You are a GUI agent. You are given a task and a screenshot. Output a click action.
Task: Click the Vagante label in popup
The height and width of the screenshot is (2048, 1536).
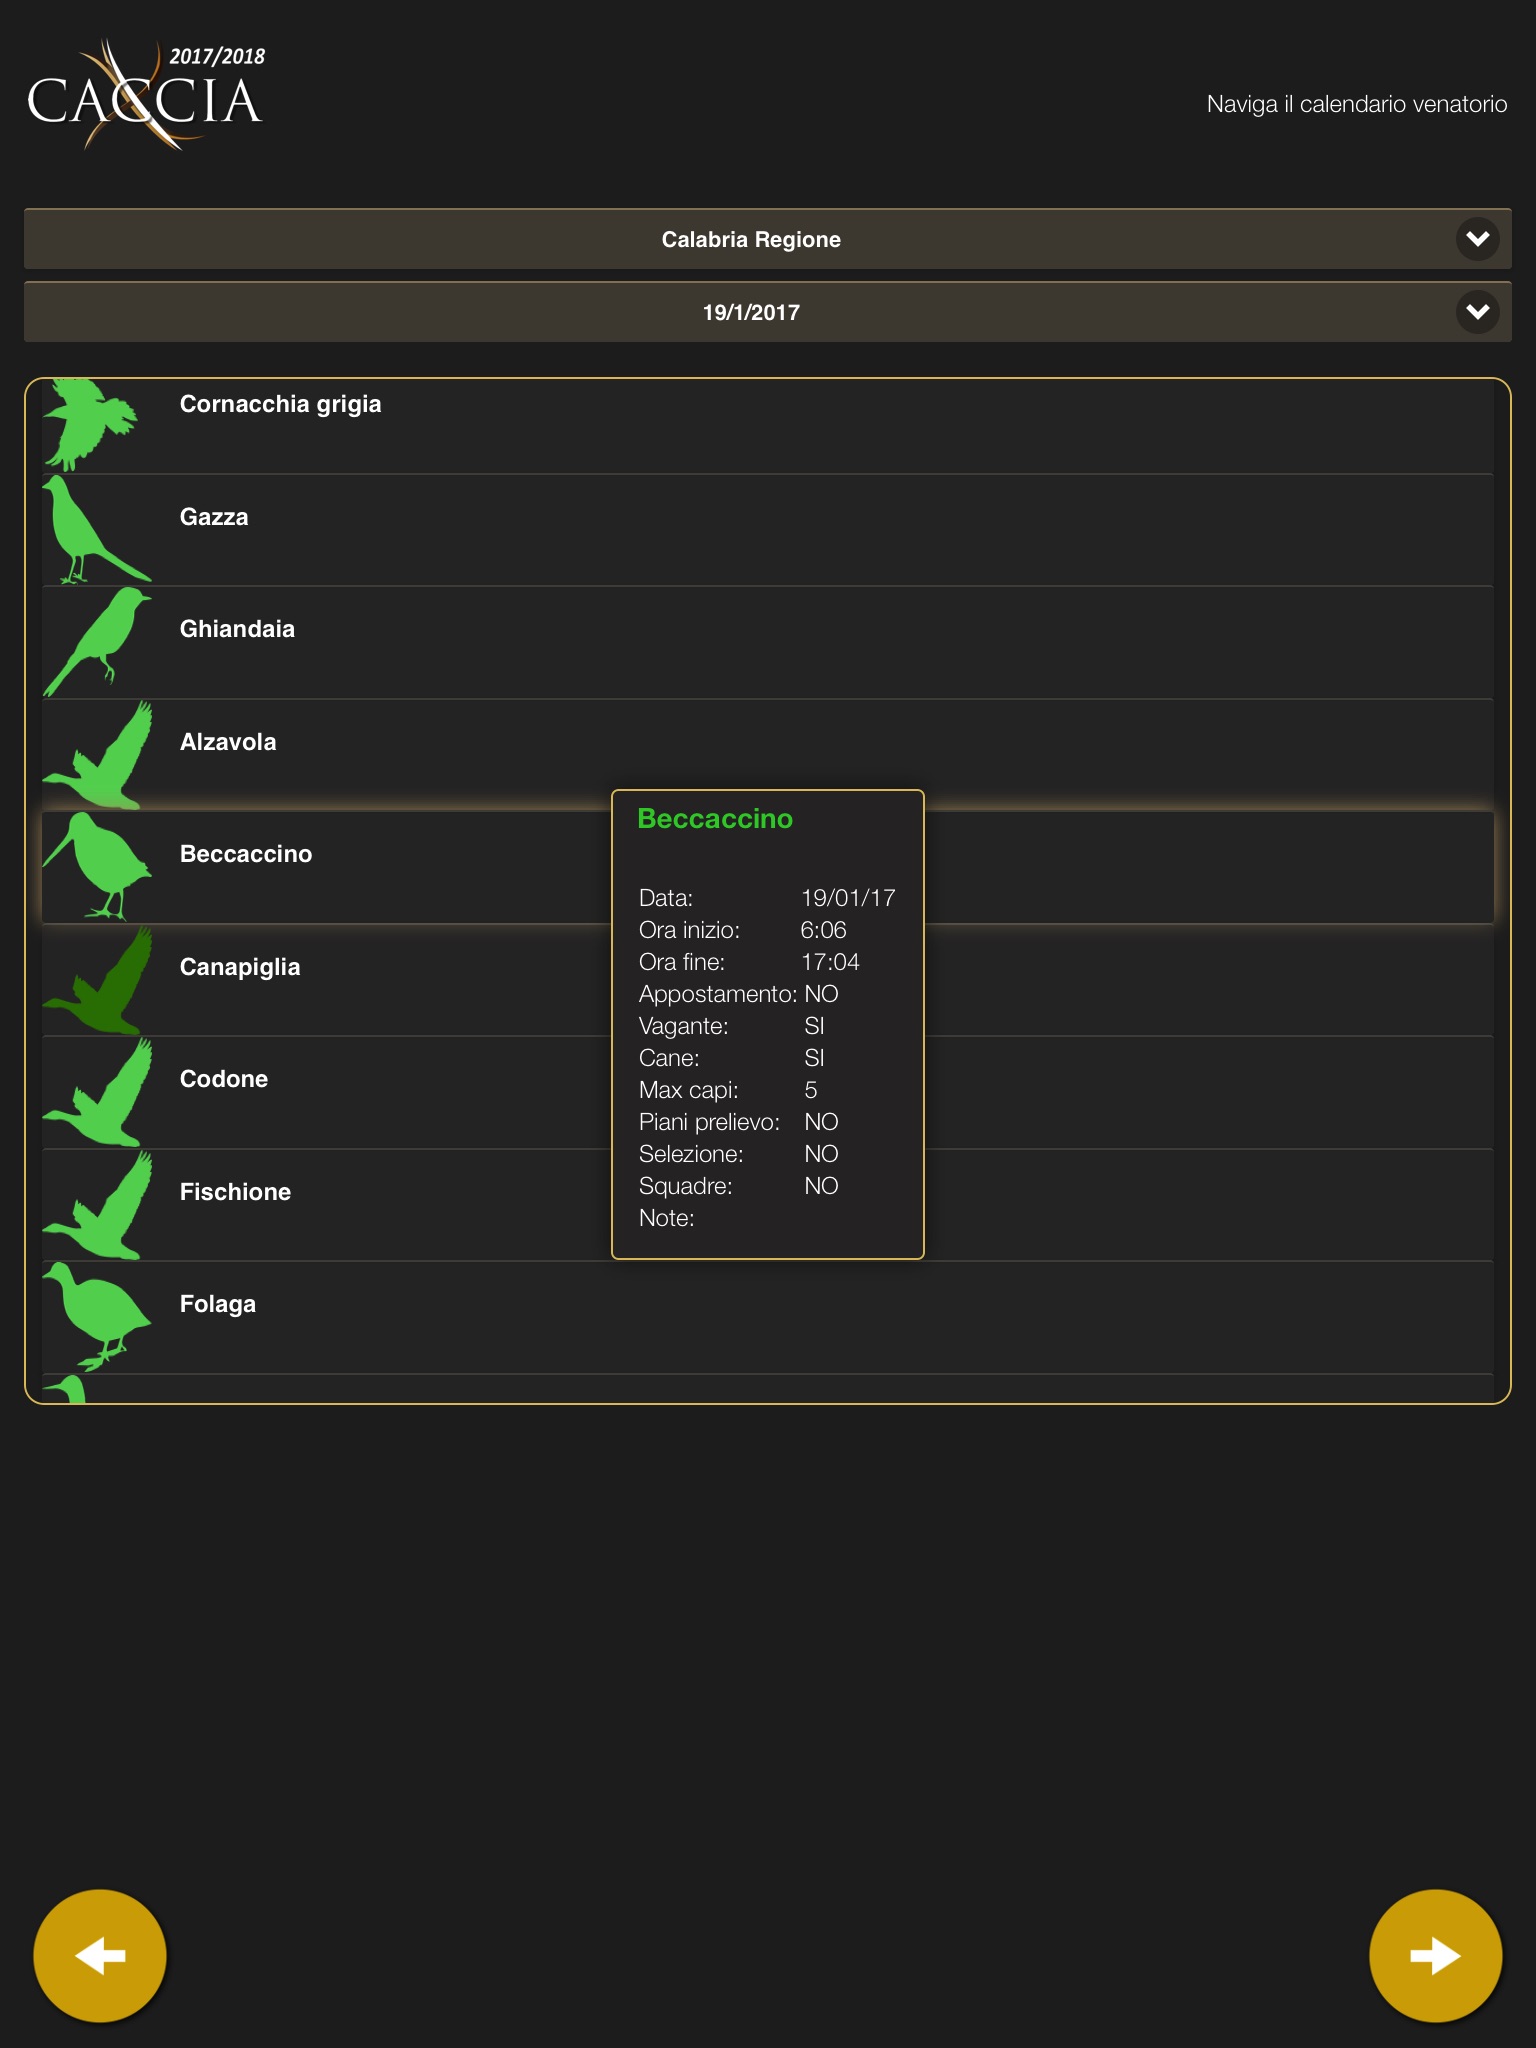(683, 1026)
